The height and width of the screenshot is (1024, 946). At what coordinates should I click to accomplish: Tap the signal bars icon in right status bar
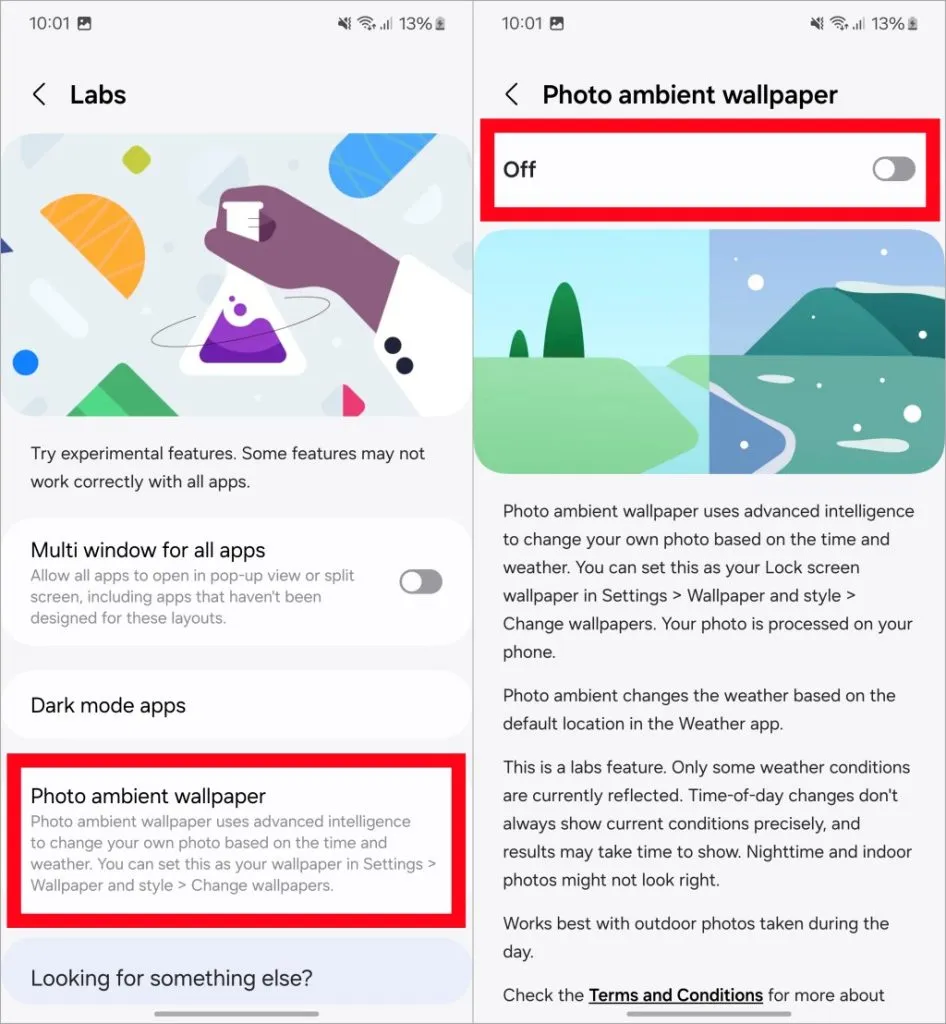pyautogui.click(x=858, y=24)
